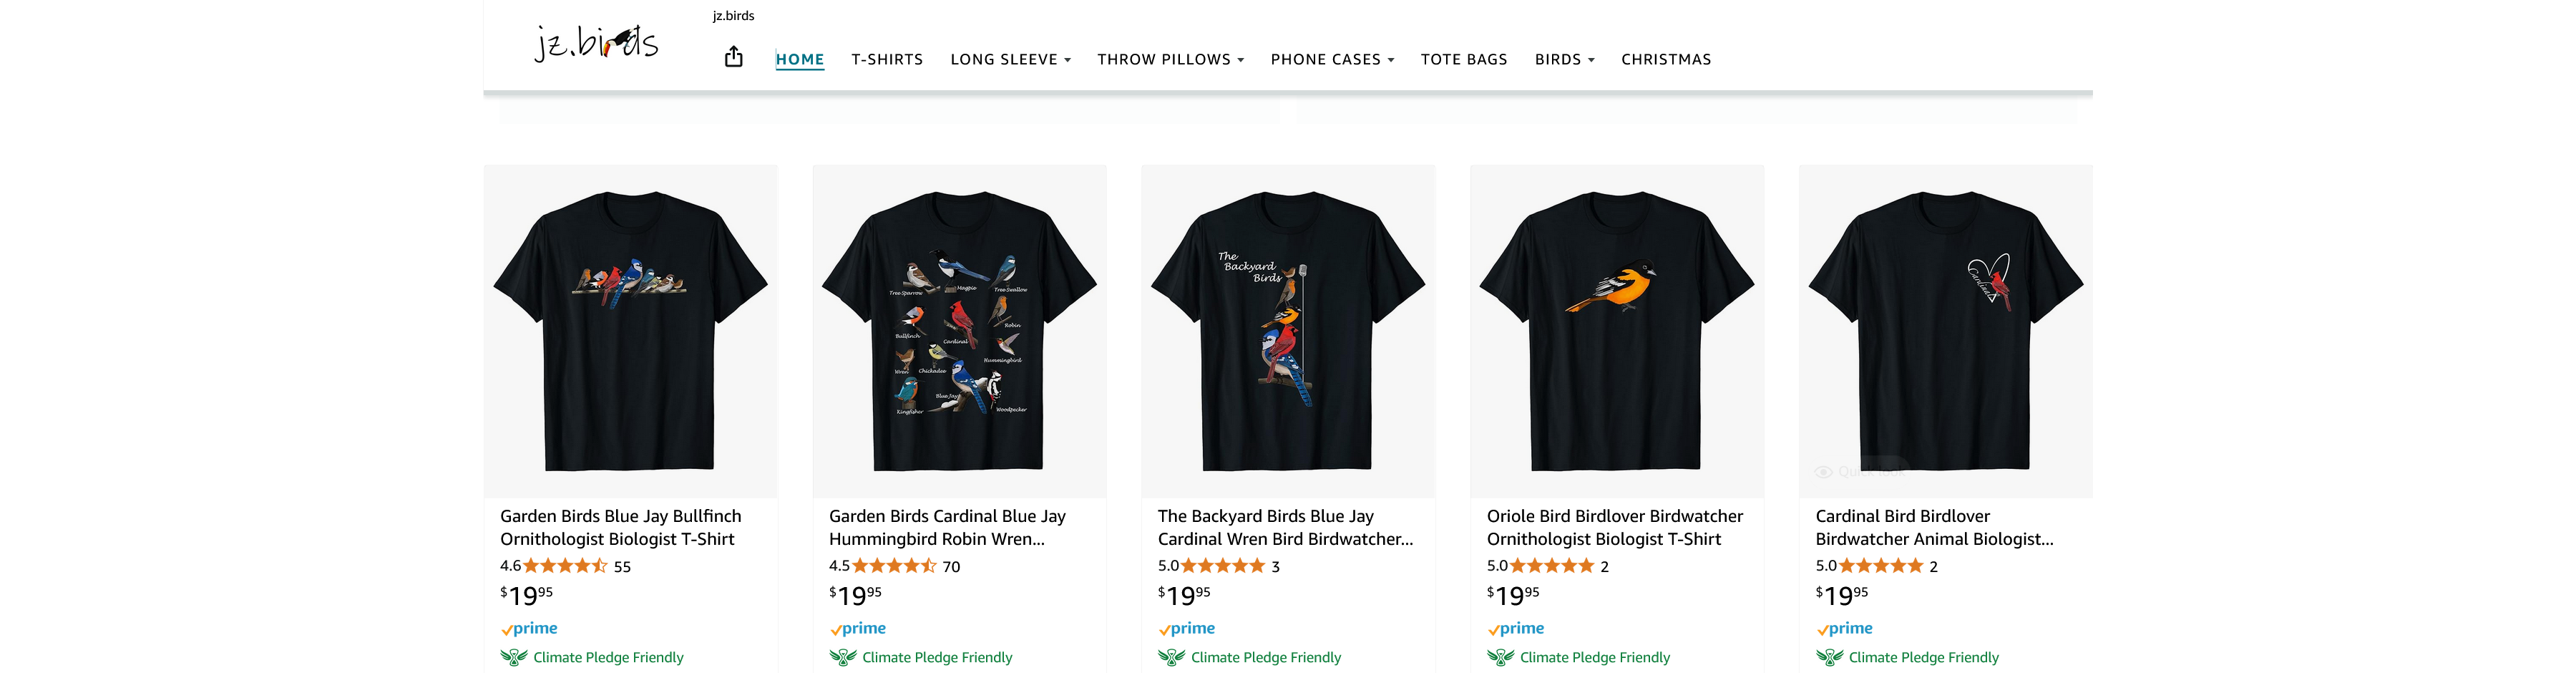Click star rating of Garden Birds Cardinal shirt
This screenshot has width=2576, height=673.
click(x=894, y=566)
